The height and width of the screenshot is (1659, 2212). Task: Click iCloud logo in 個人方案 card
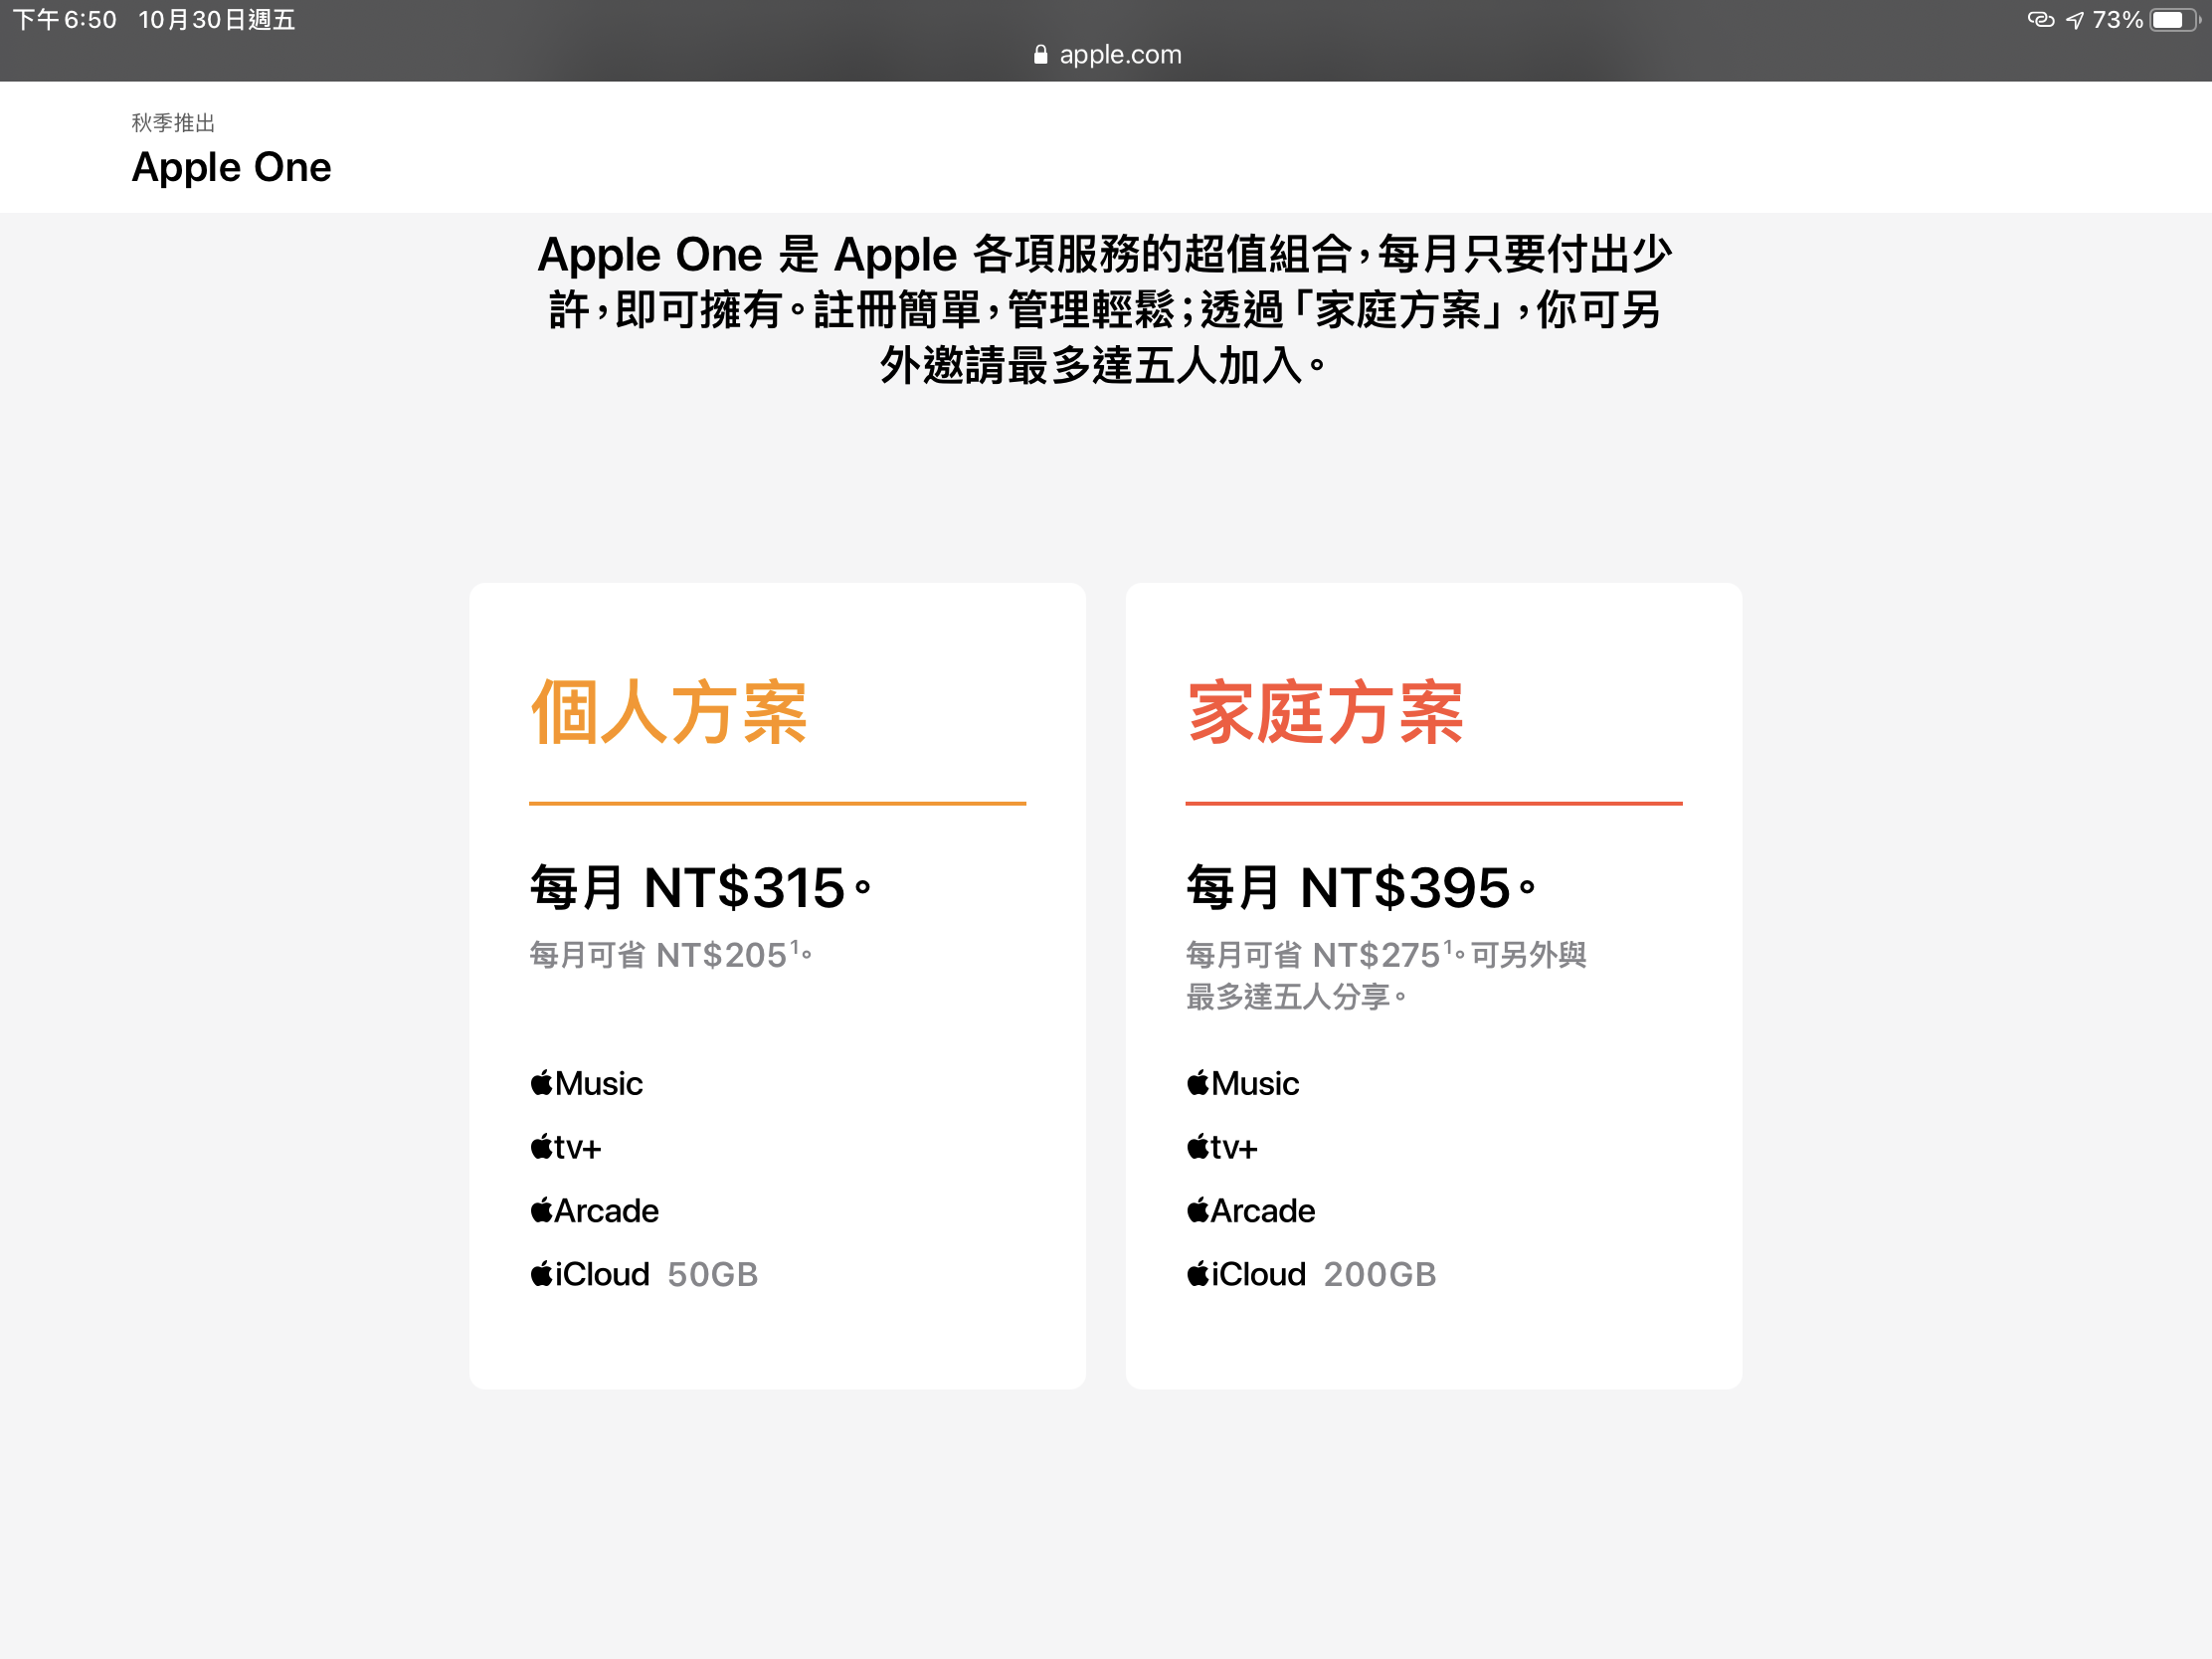[590, 1275]
